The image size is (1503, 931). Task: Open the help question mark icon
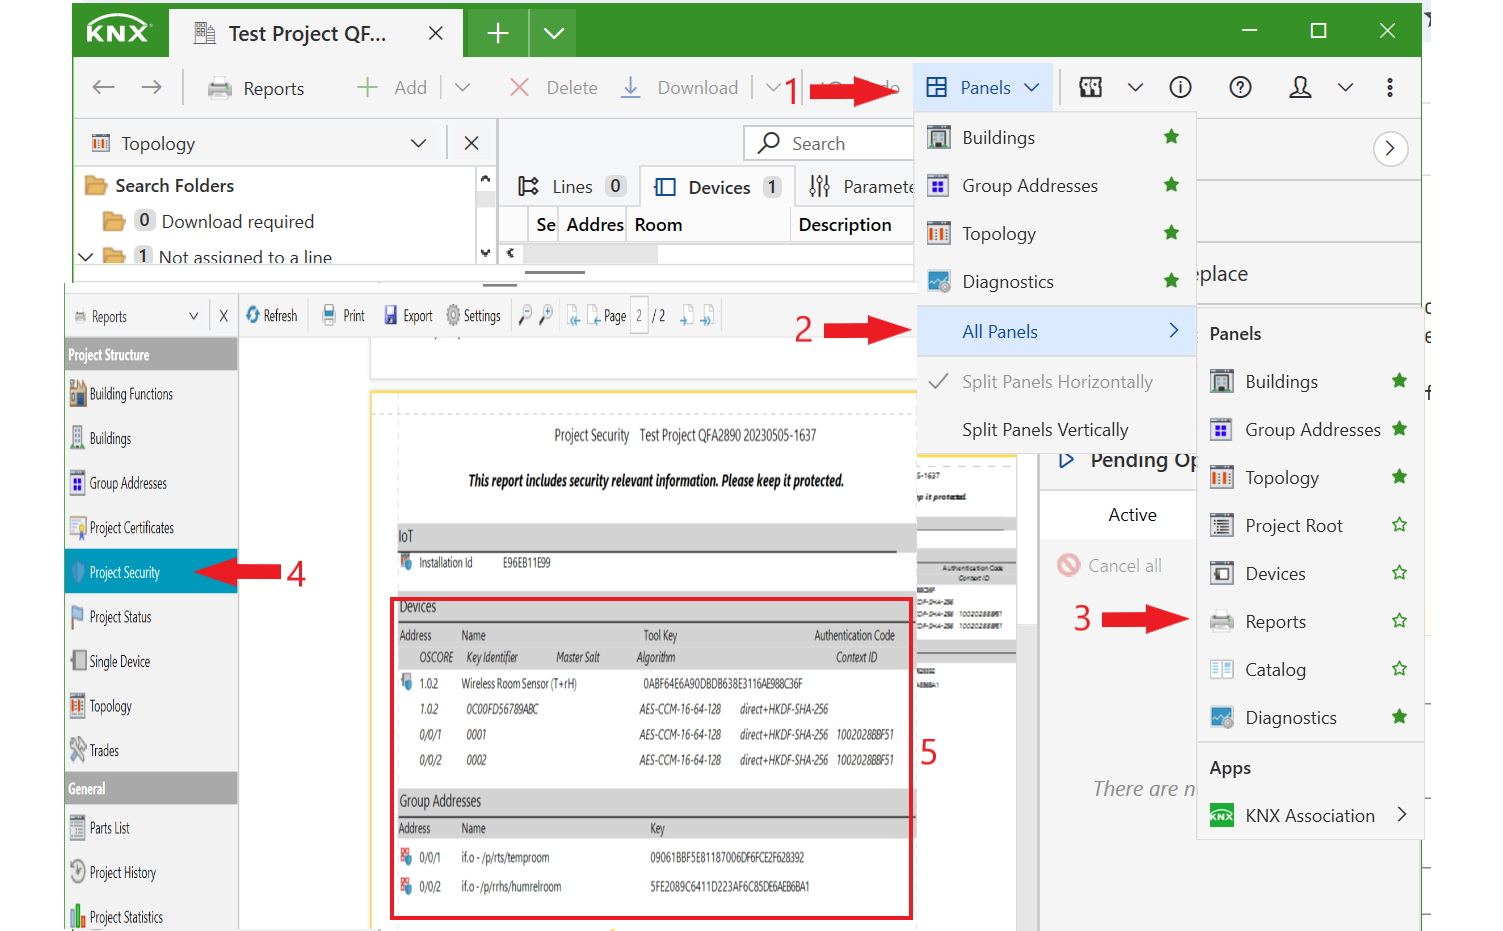[1240, 88]
